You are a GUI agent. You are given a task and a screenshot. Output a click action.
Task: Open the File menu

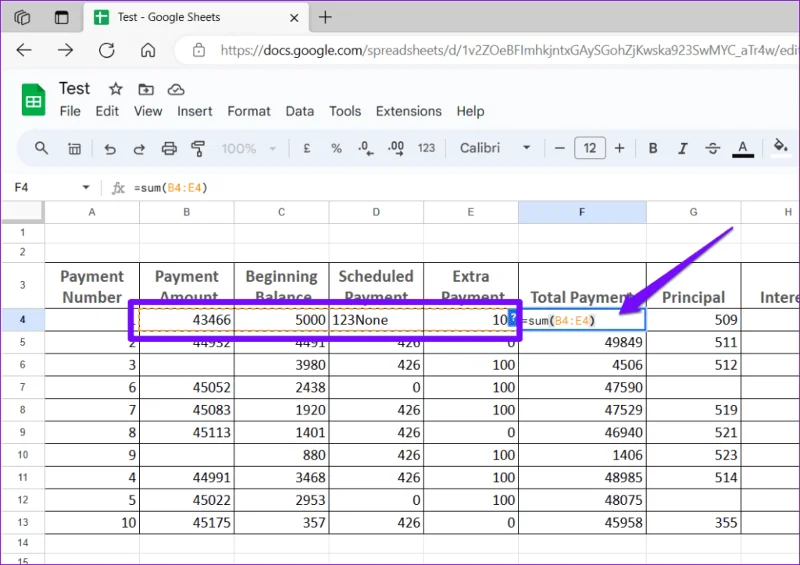tap(70, 111)
